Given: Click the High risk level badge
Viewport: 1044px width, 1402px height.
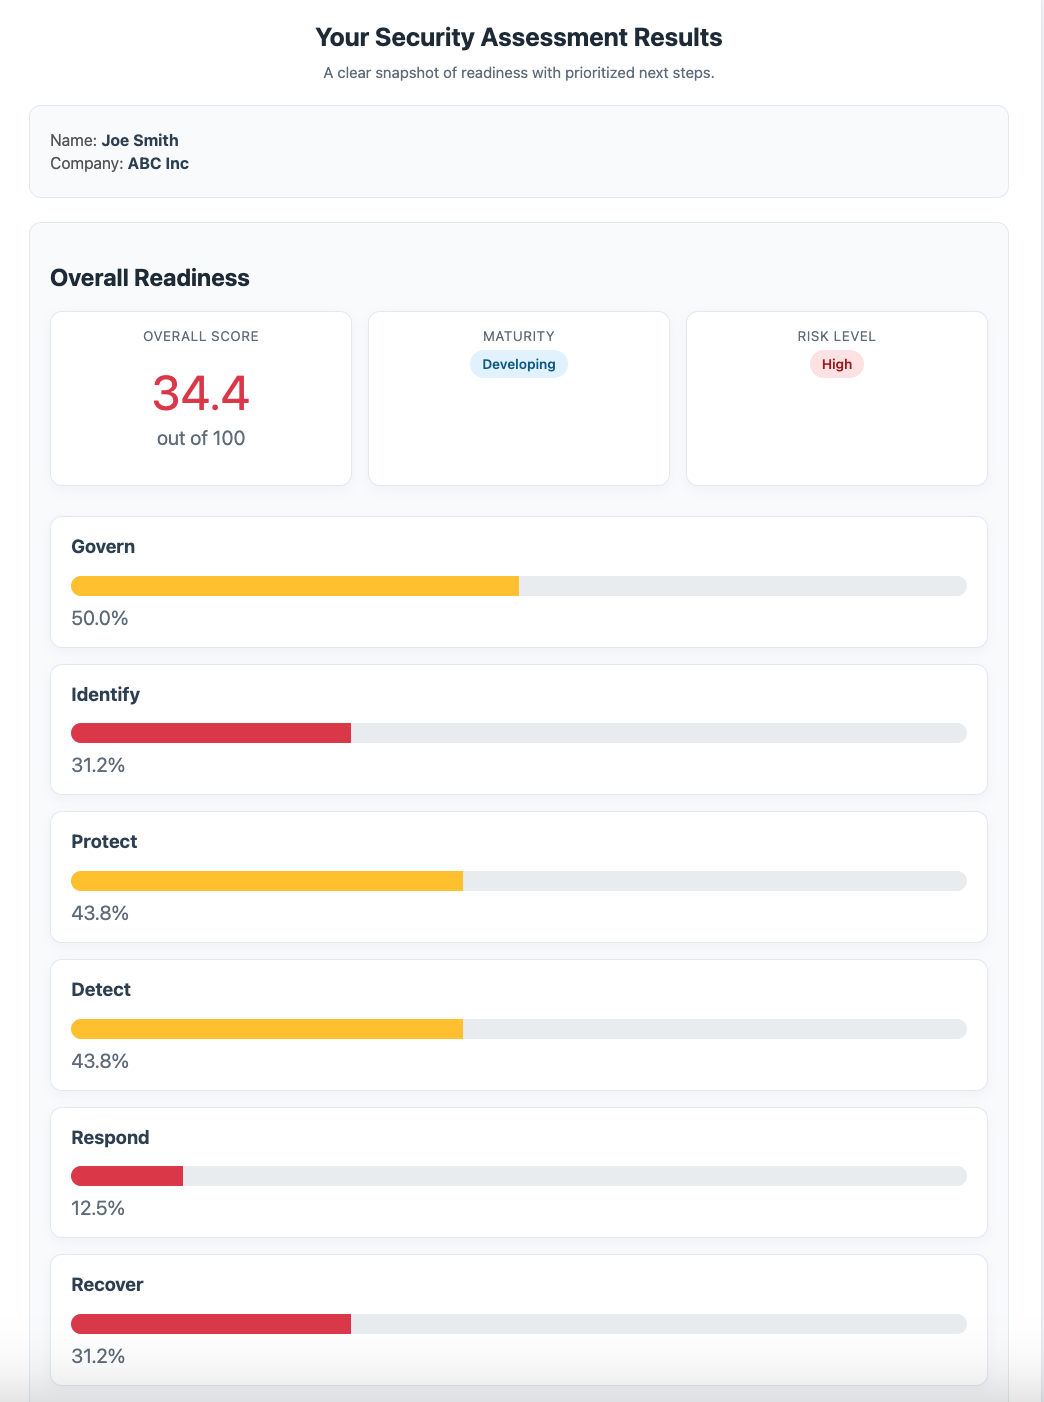Looking at the screenshot, I should [x=836, y=364].
